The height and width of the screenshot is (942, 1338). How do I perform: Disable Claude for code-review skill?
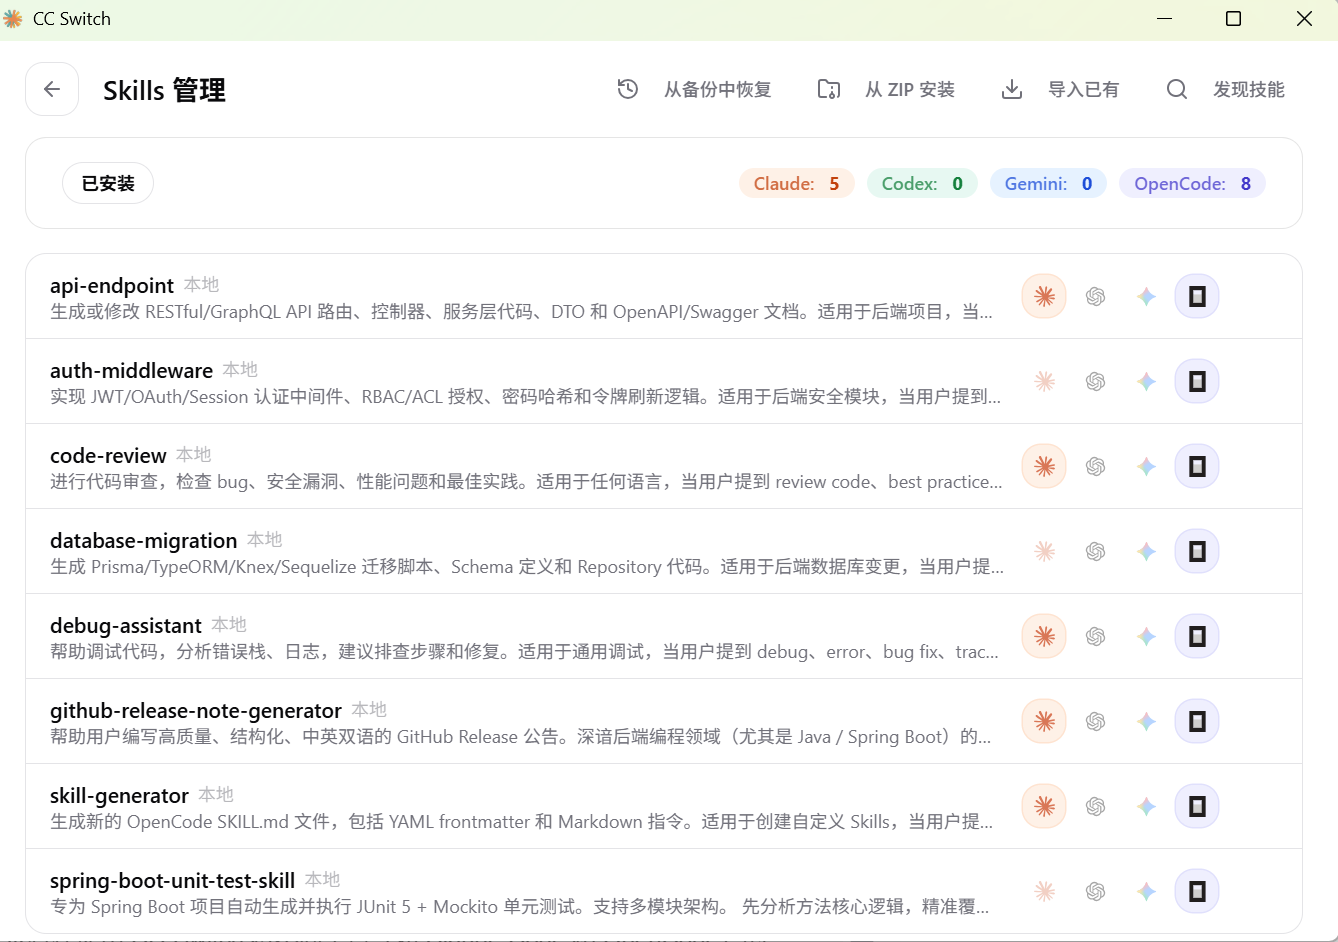click(1044, 466)
